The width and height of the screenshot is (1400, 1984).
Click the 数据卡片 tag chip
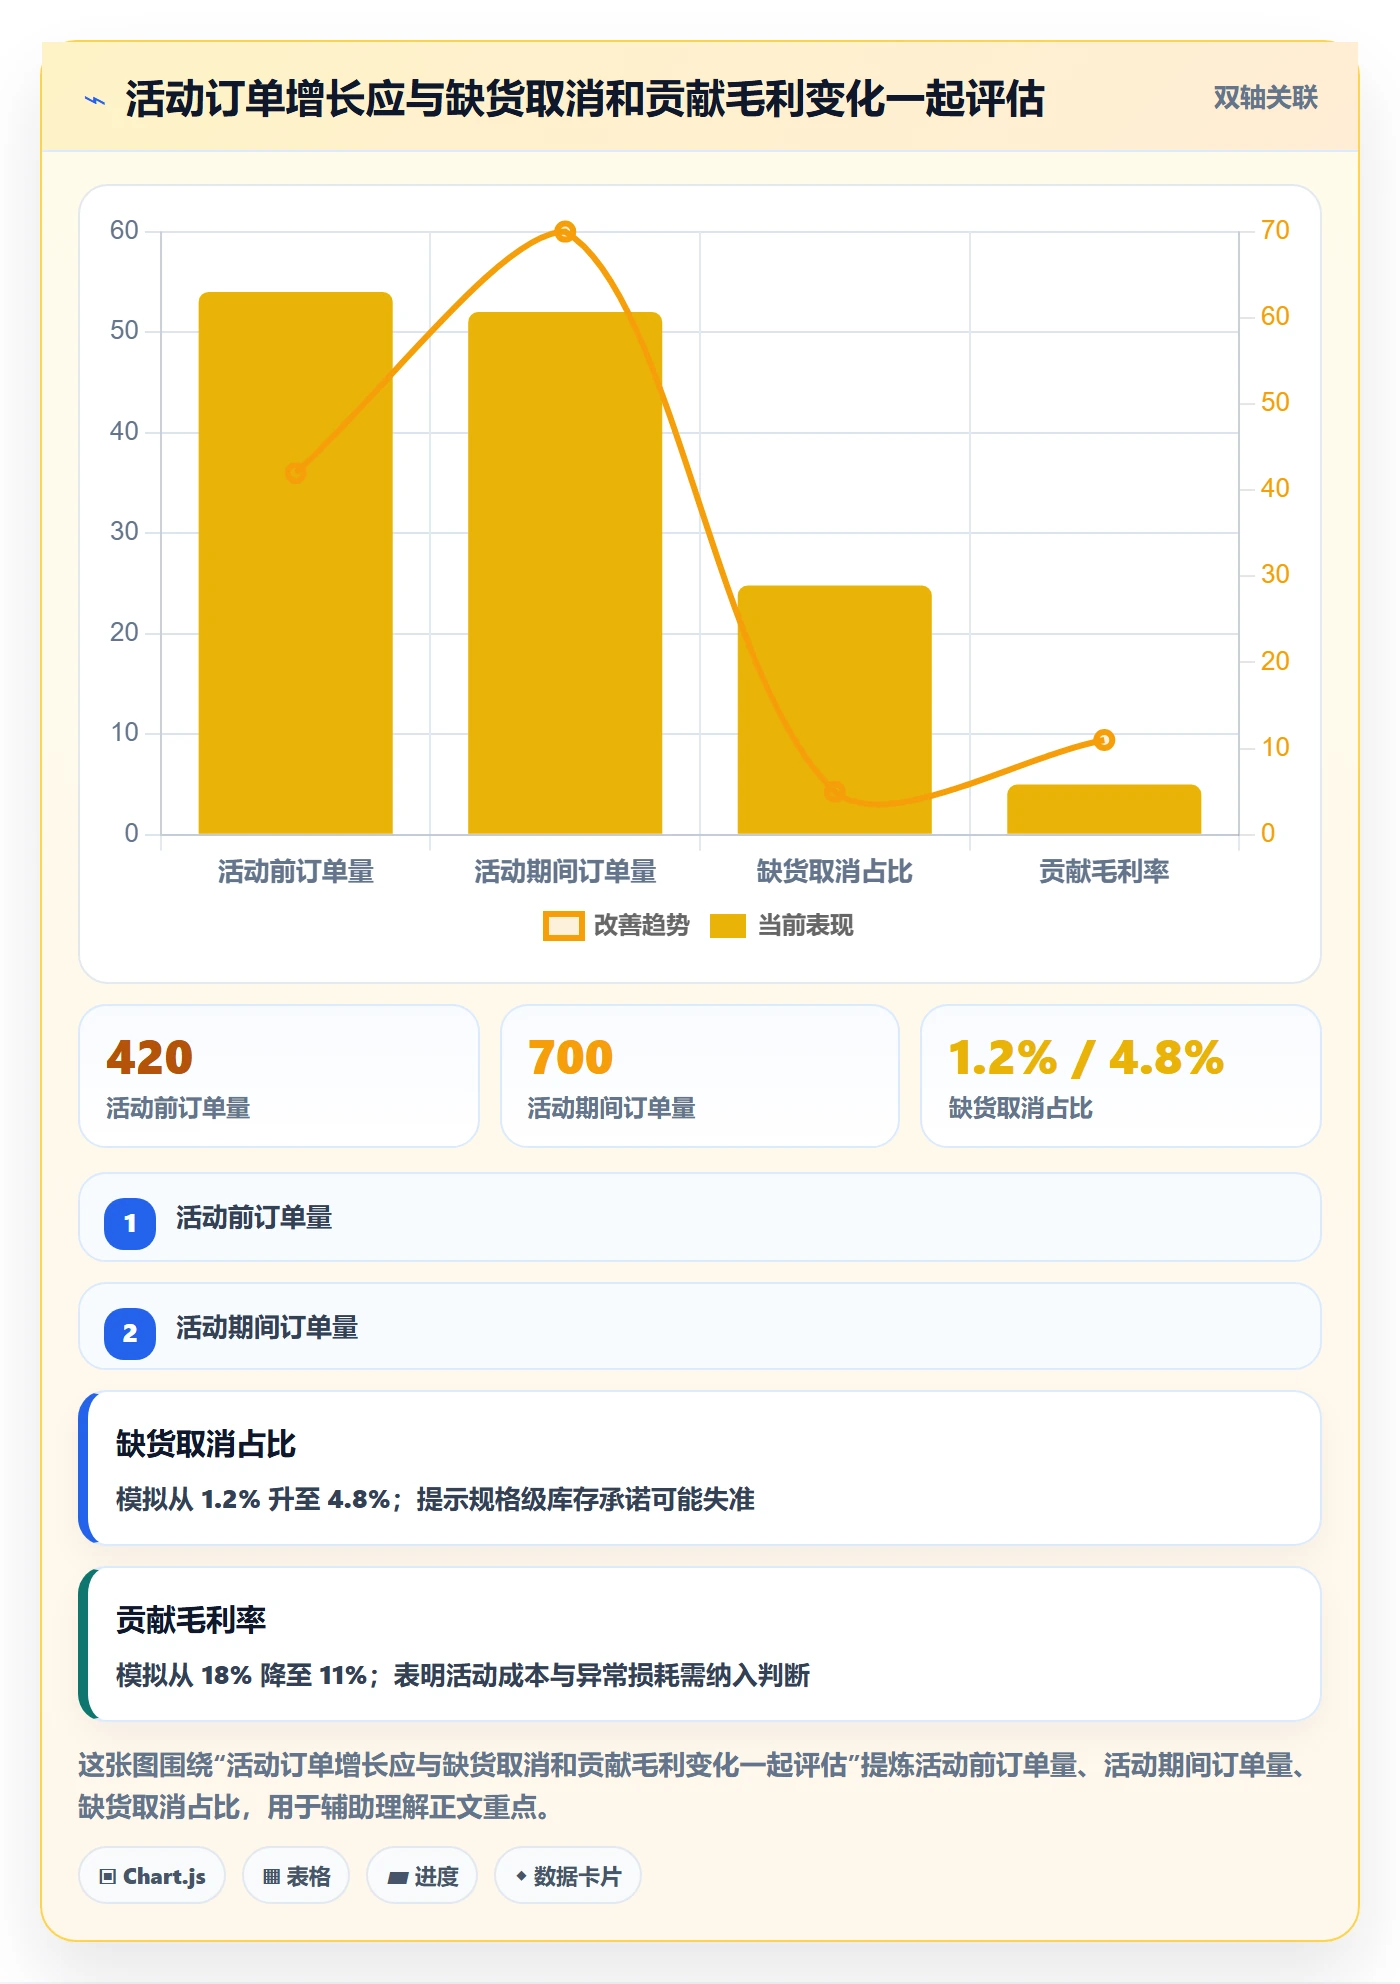point(568,1876)
